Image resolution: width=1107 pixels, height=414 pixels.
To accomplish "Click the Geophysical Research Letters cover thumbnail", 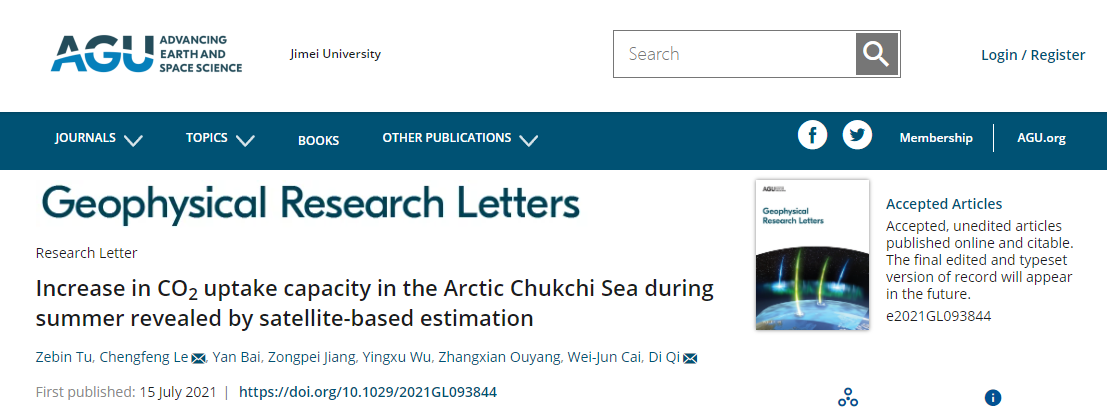I will click(x=810, y=254).
